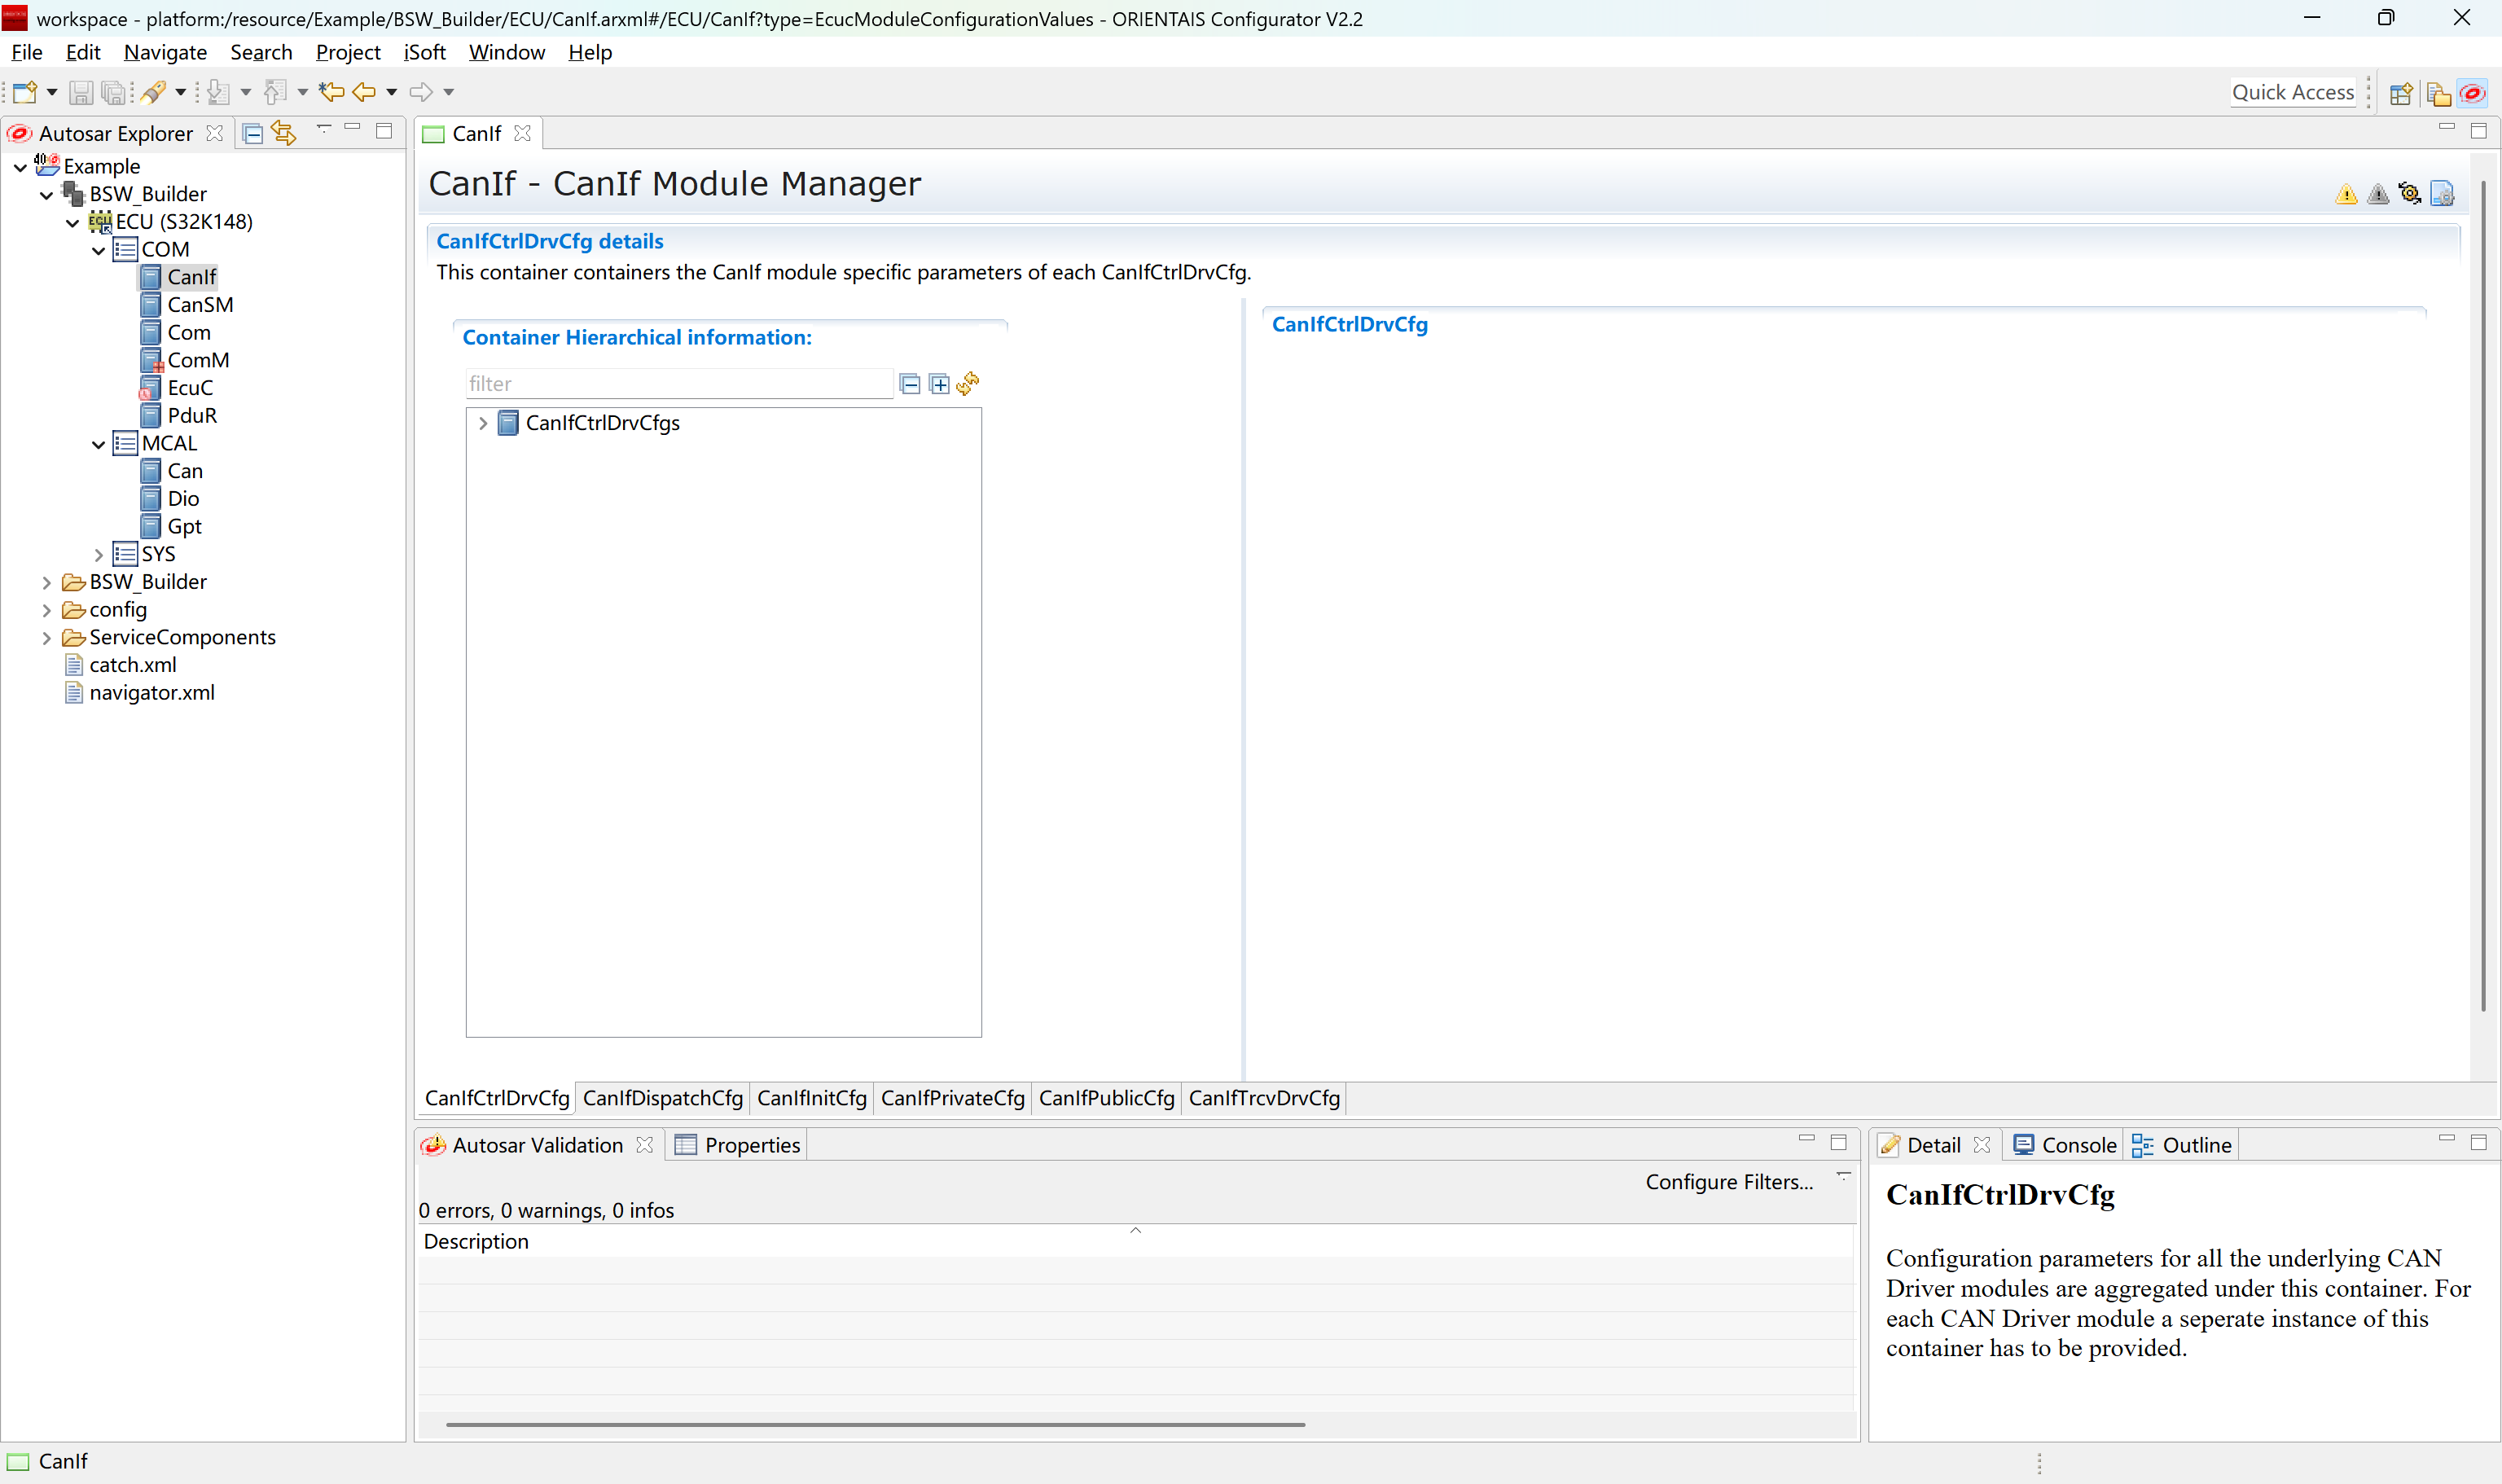Click the Resource perspective icon
This screenshot has height=1484, width=2502.
[x=2438, y=93]
